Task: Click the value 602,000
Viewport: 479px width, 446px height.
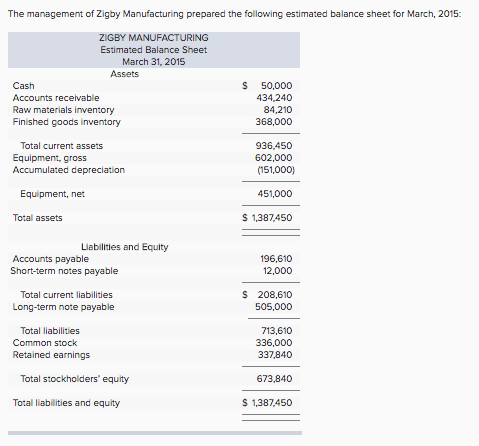Action: (274, 158)
